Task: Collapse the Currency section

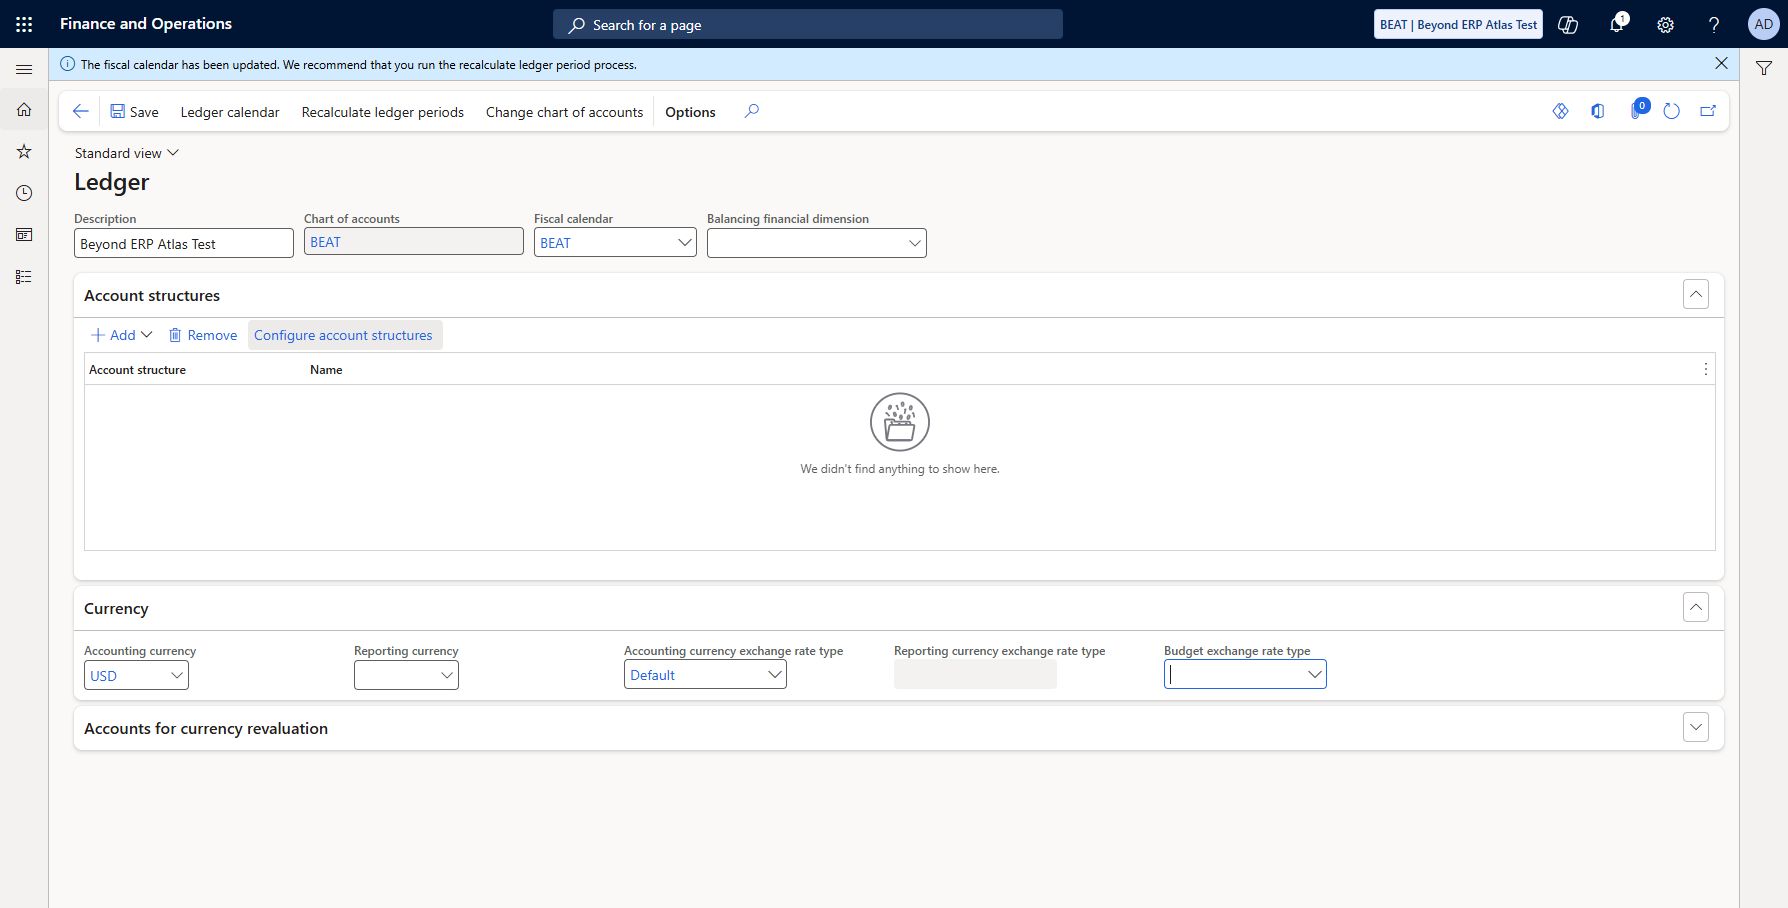Action: pos(1696,607)
